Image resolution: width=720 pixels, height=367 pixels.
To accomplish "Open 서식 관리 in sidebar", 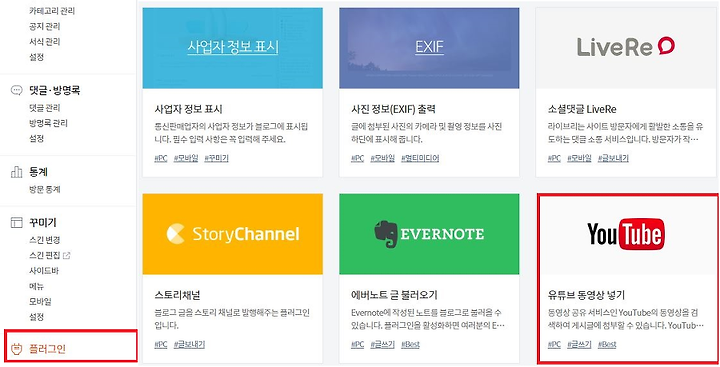I will pos(44,42).
